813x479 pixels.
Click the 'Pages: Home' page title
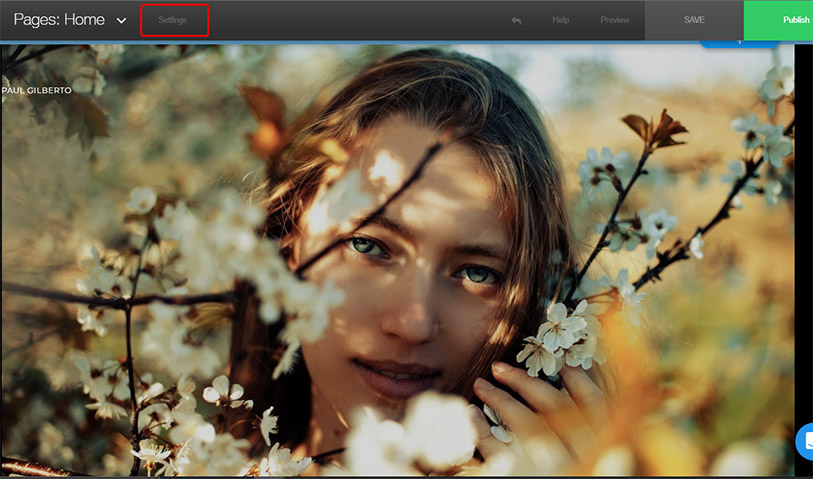pyautogui.click(x=59, y=20)
